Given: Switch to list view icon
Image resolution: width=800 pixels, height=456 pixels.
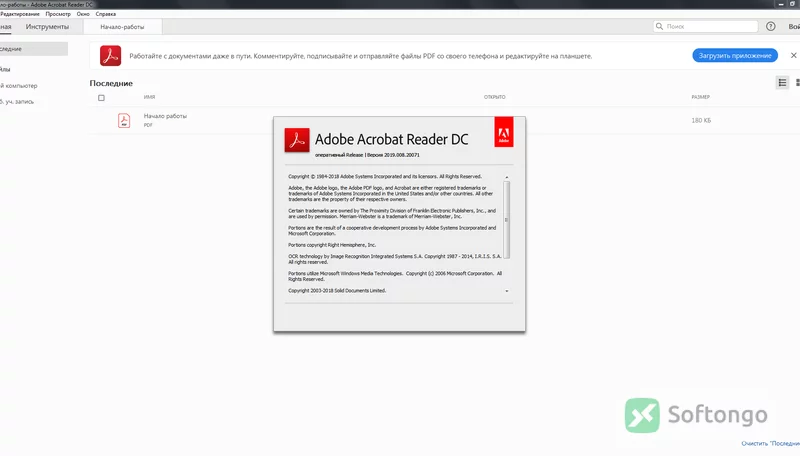Looking at the screenshot, I should tap(782, 83).
